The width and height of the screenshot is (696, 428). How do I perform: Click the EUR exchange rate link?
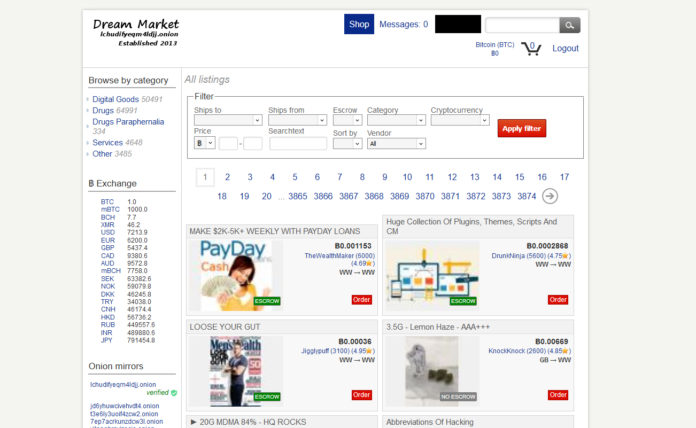[x=107, y=240]
